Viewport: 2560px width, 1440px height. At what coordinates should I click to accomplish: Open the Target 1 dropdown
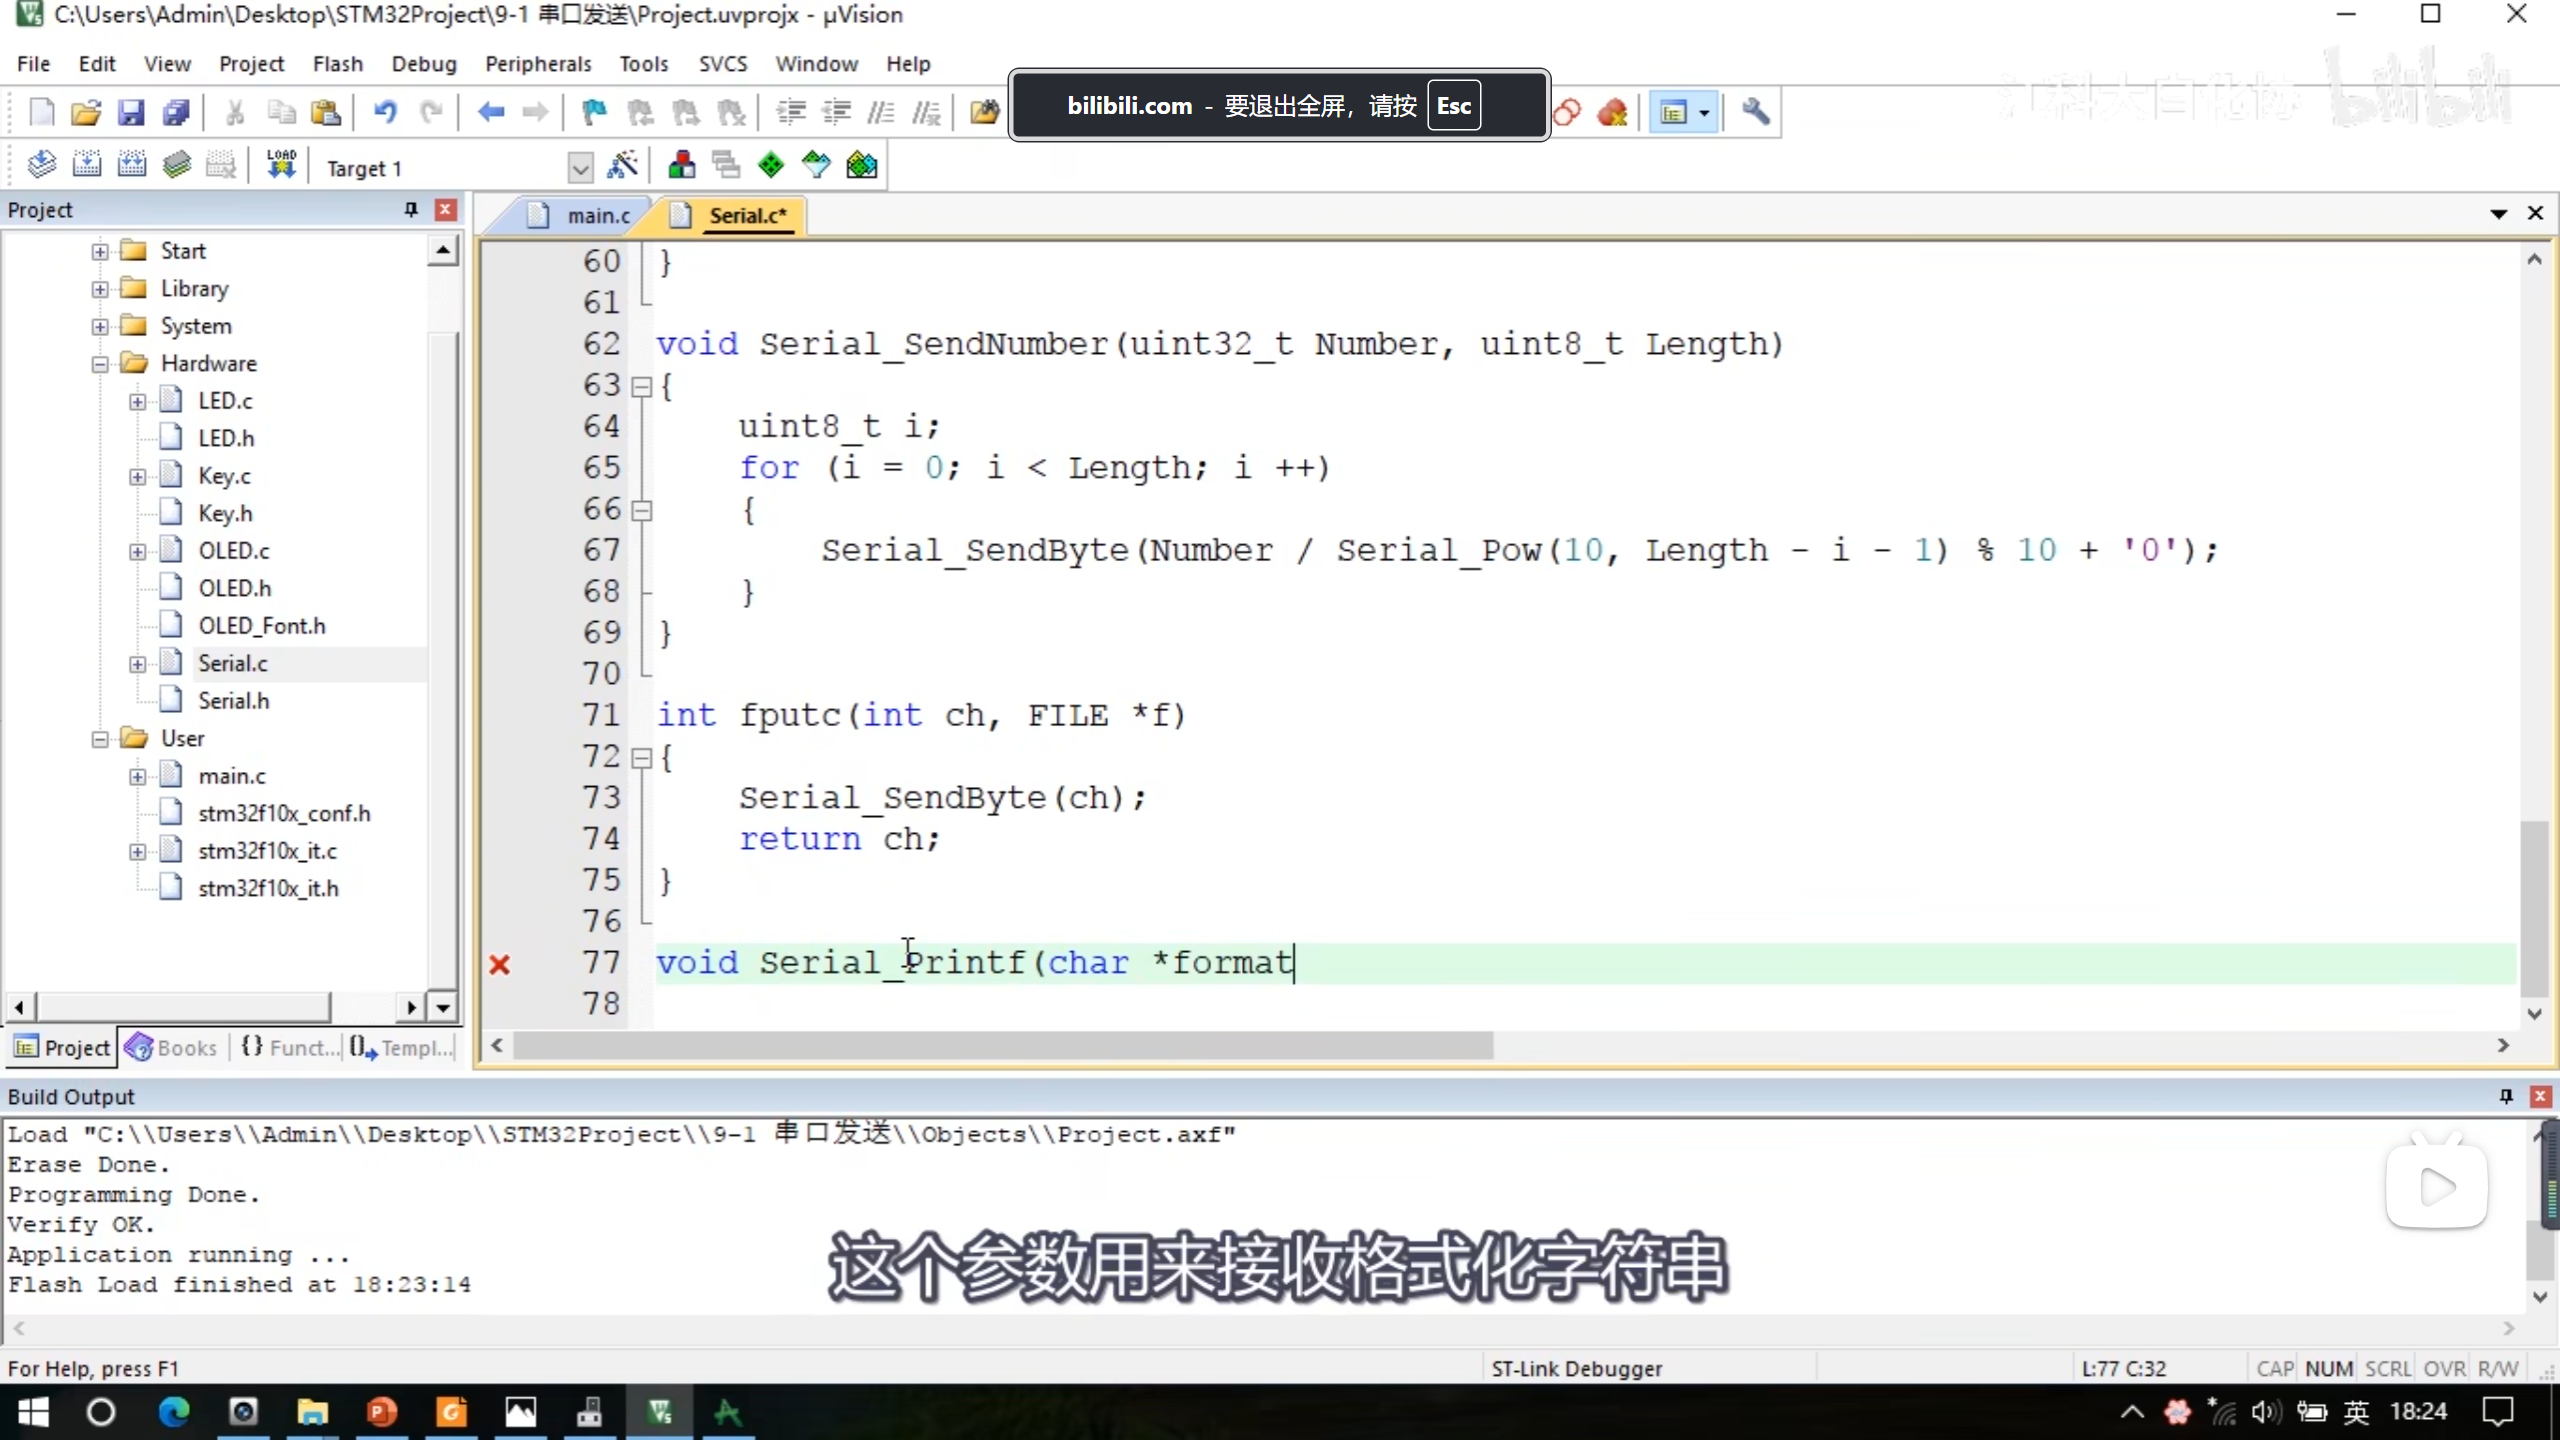click(580, 168)
